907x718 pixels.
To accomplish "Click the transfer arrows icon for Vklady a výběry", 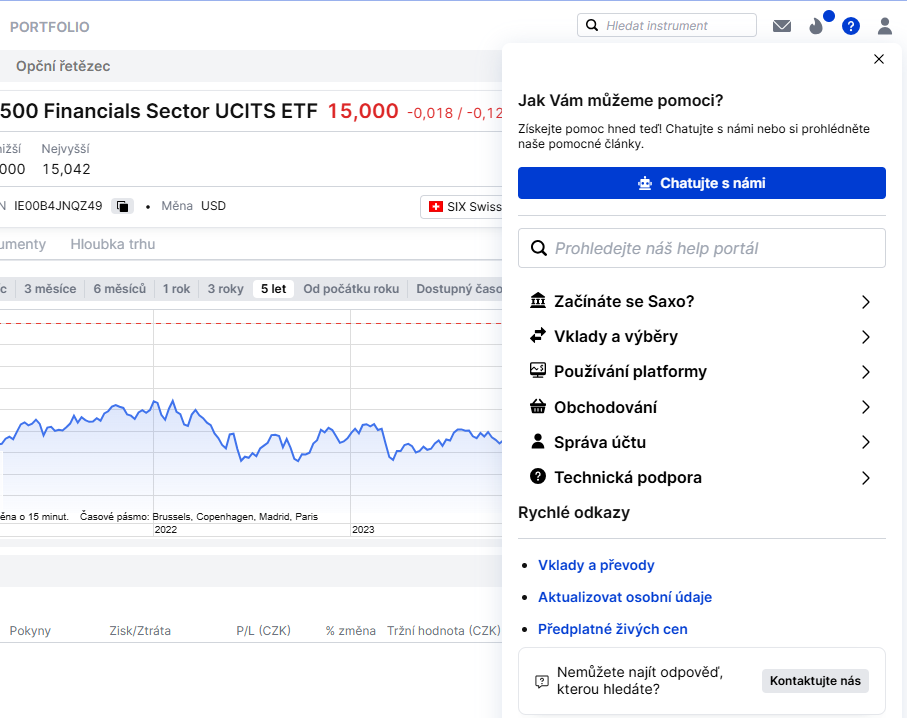I will (x=538, y=336).
